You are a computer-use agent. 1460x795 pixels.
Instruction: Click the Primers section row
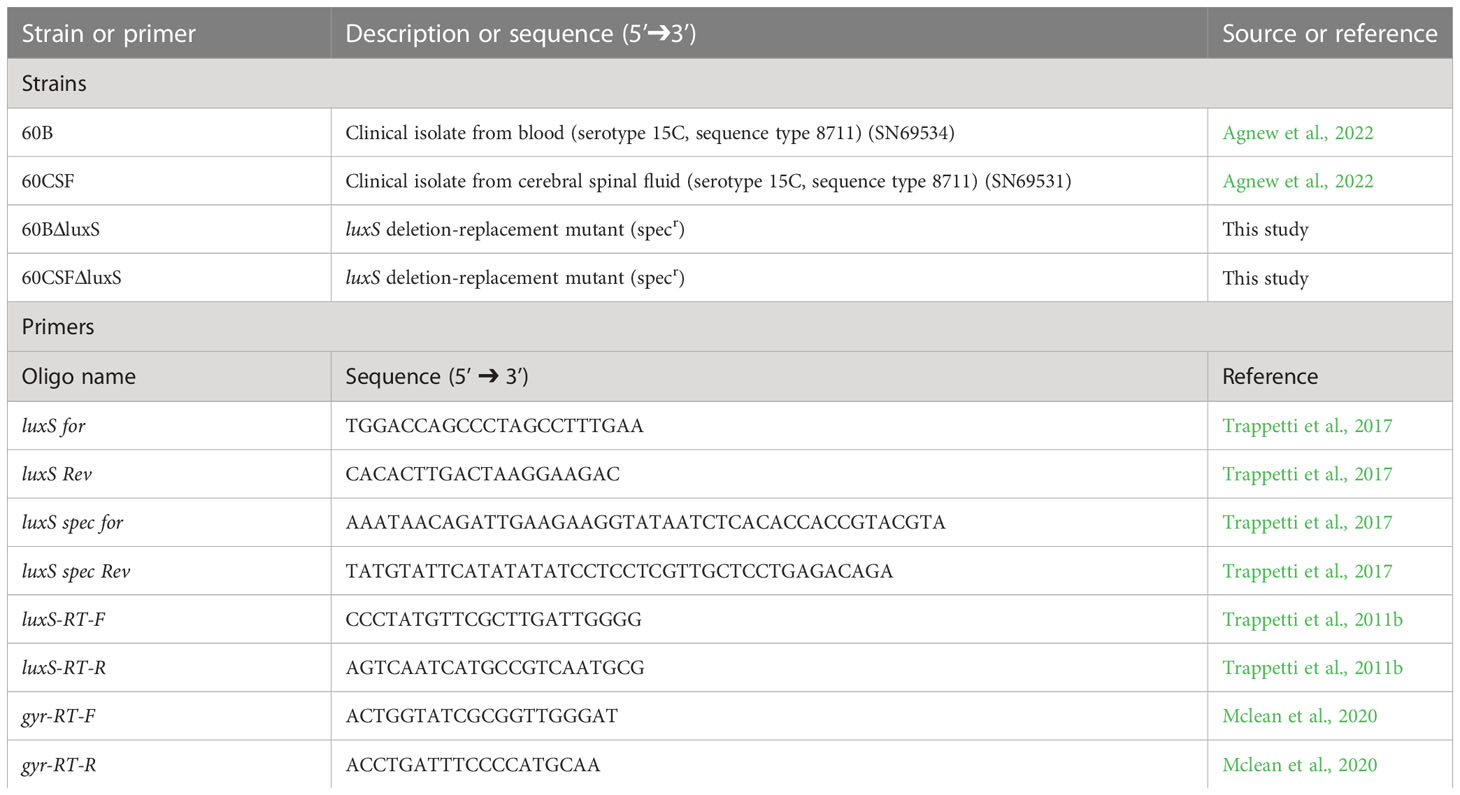pyautogui.click(x=730, y=327)
